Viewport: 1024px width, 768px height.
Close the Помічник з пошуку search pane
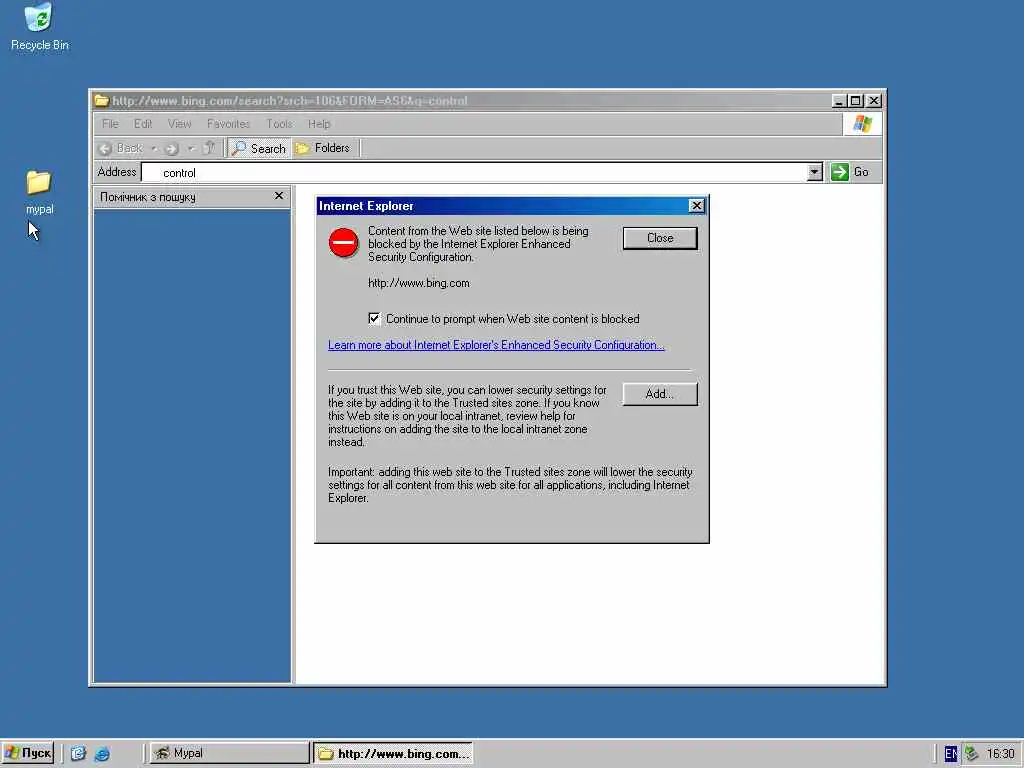point(279,196)
